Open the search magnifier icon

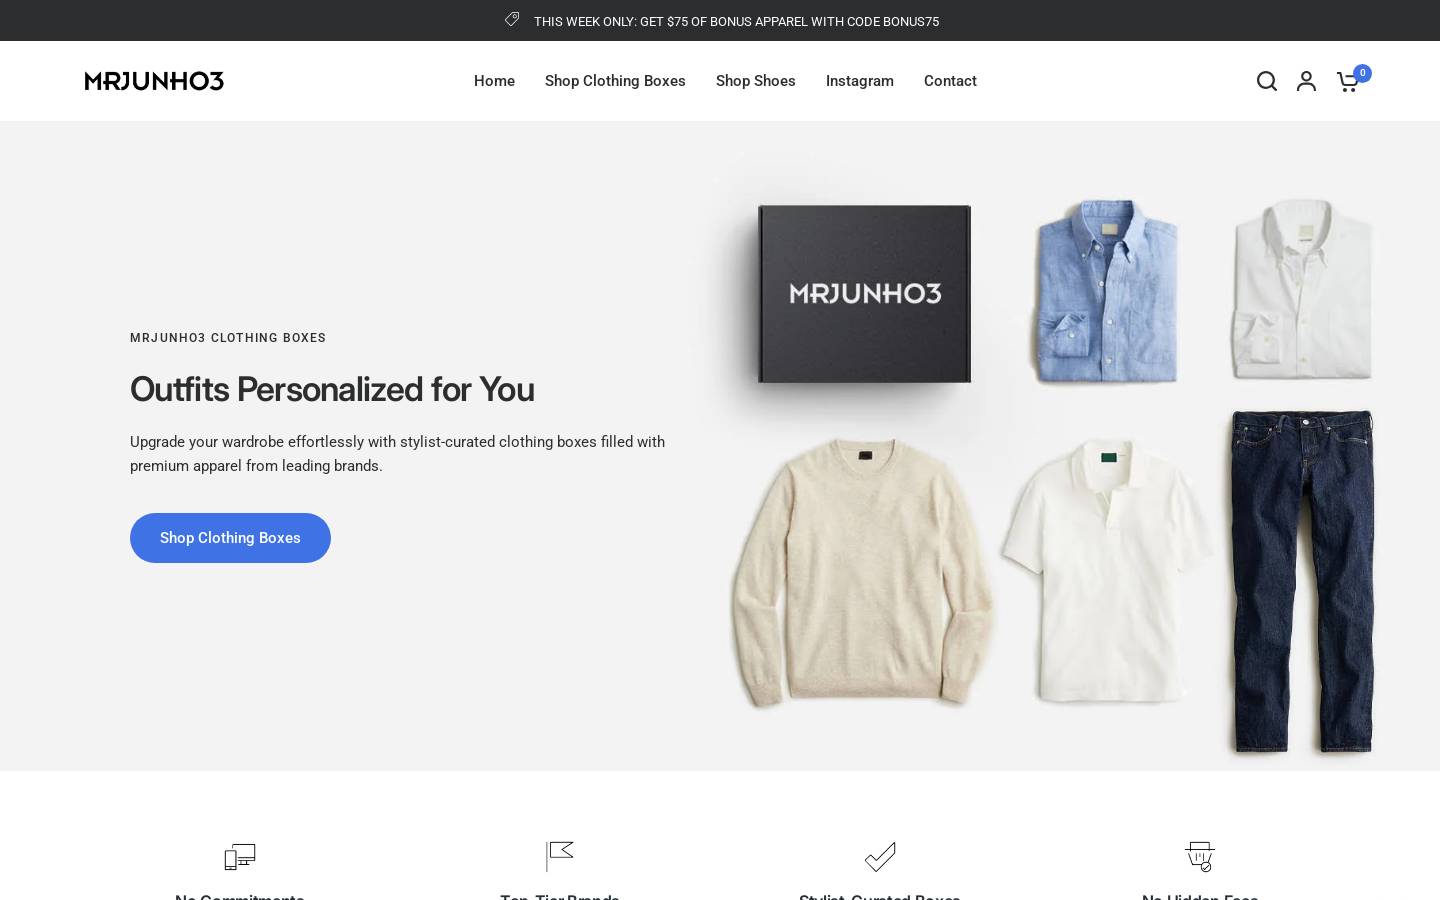coord(1267,81)
